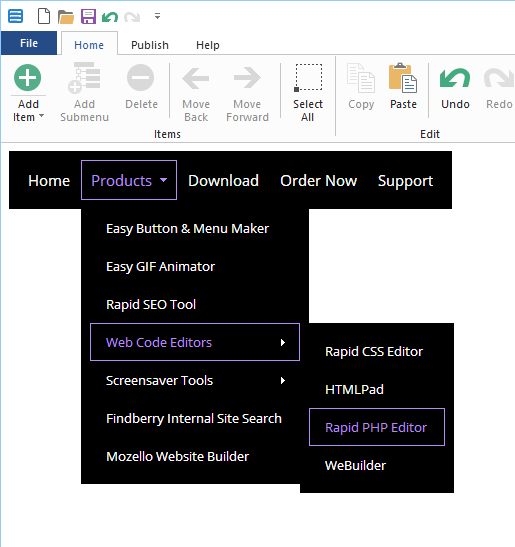The image size is (515, 547).
Task: Expand the Products menu dropdown arrow
Action: click(x=163, y=180)
